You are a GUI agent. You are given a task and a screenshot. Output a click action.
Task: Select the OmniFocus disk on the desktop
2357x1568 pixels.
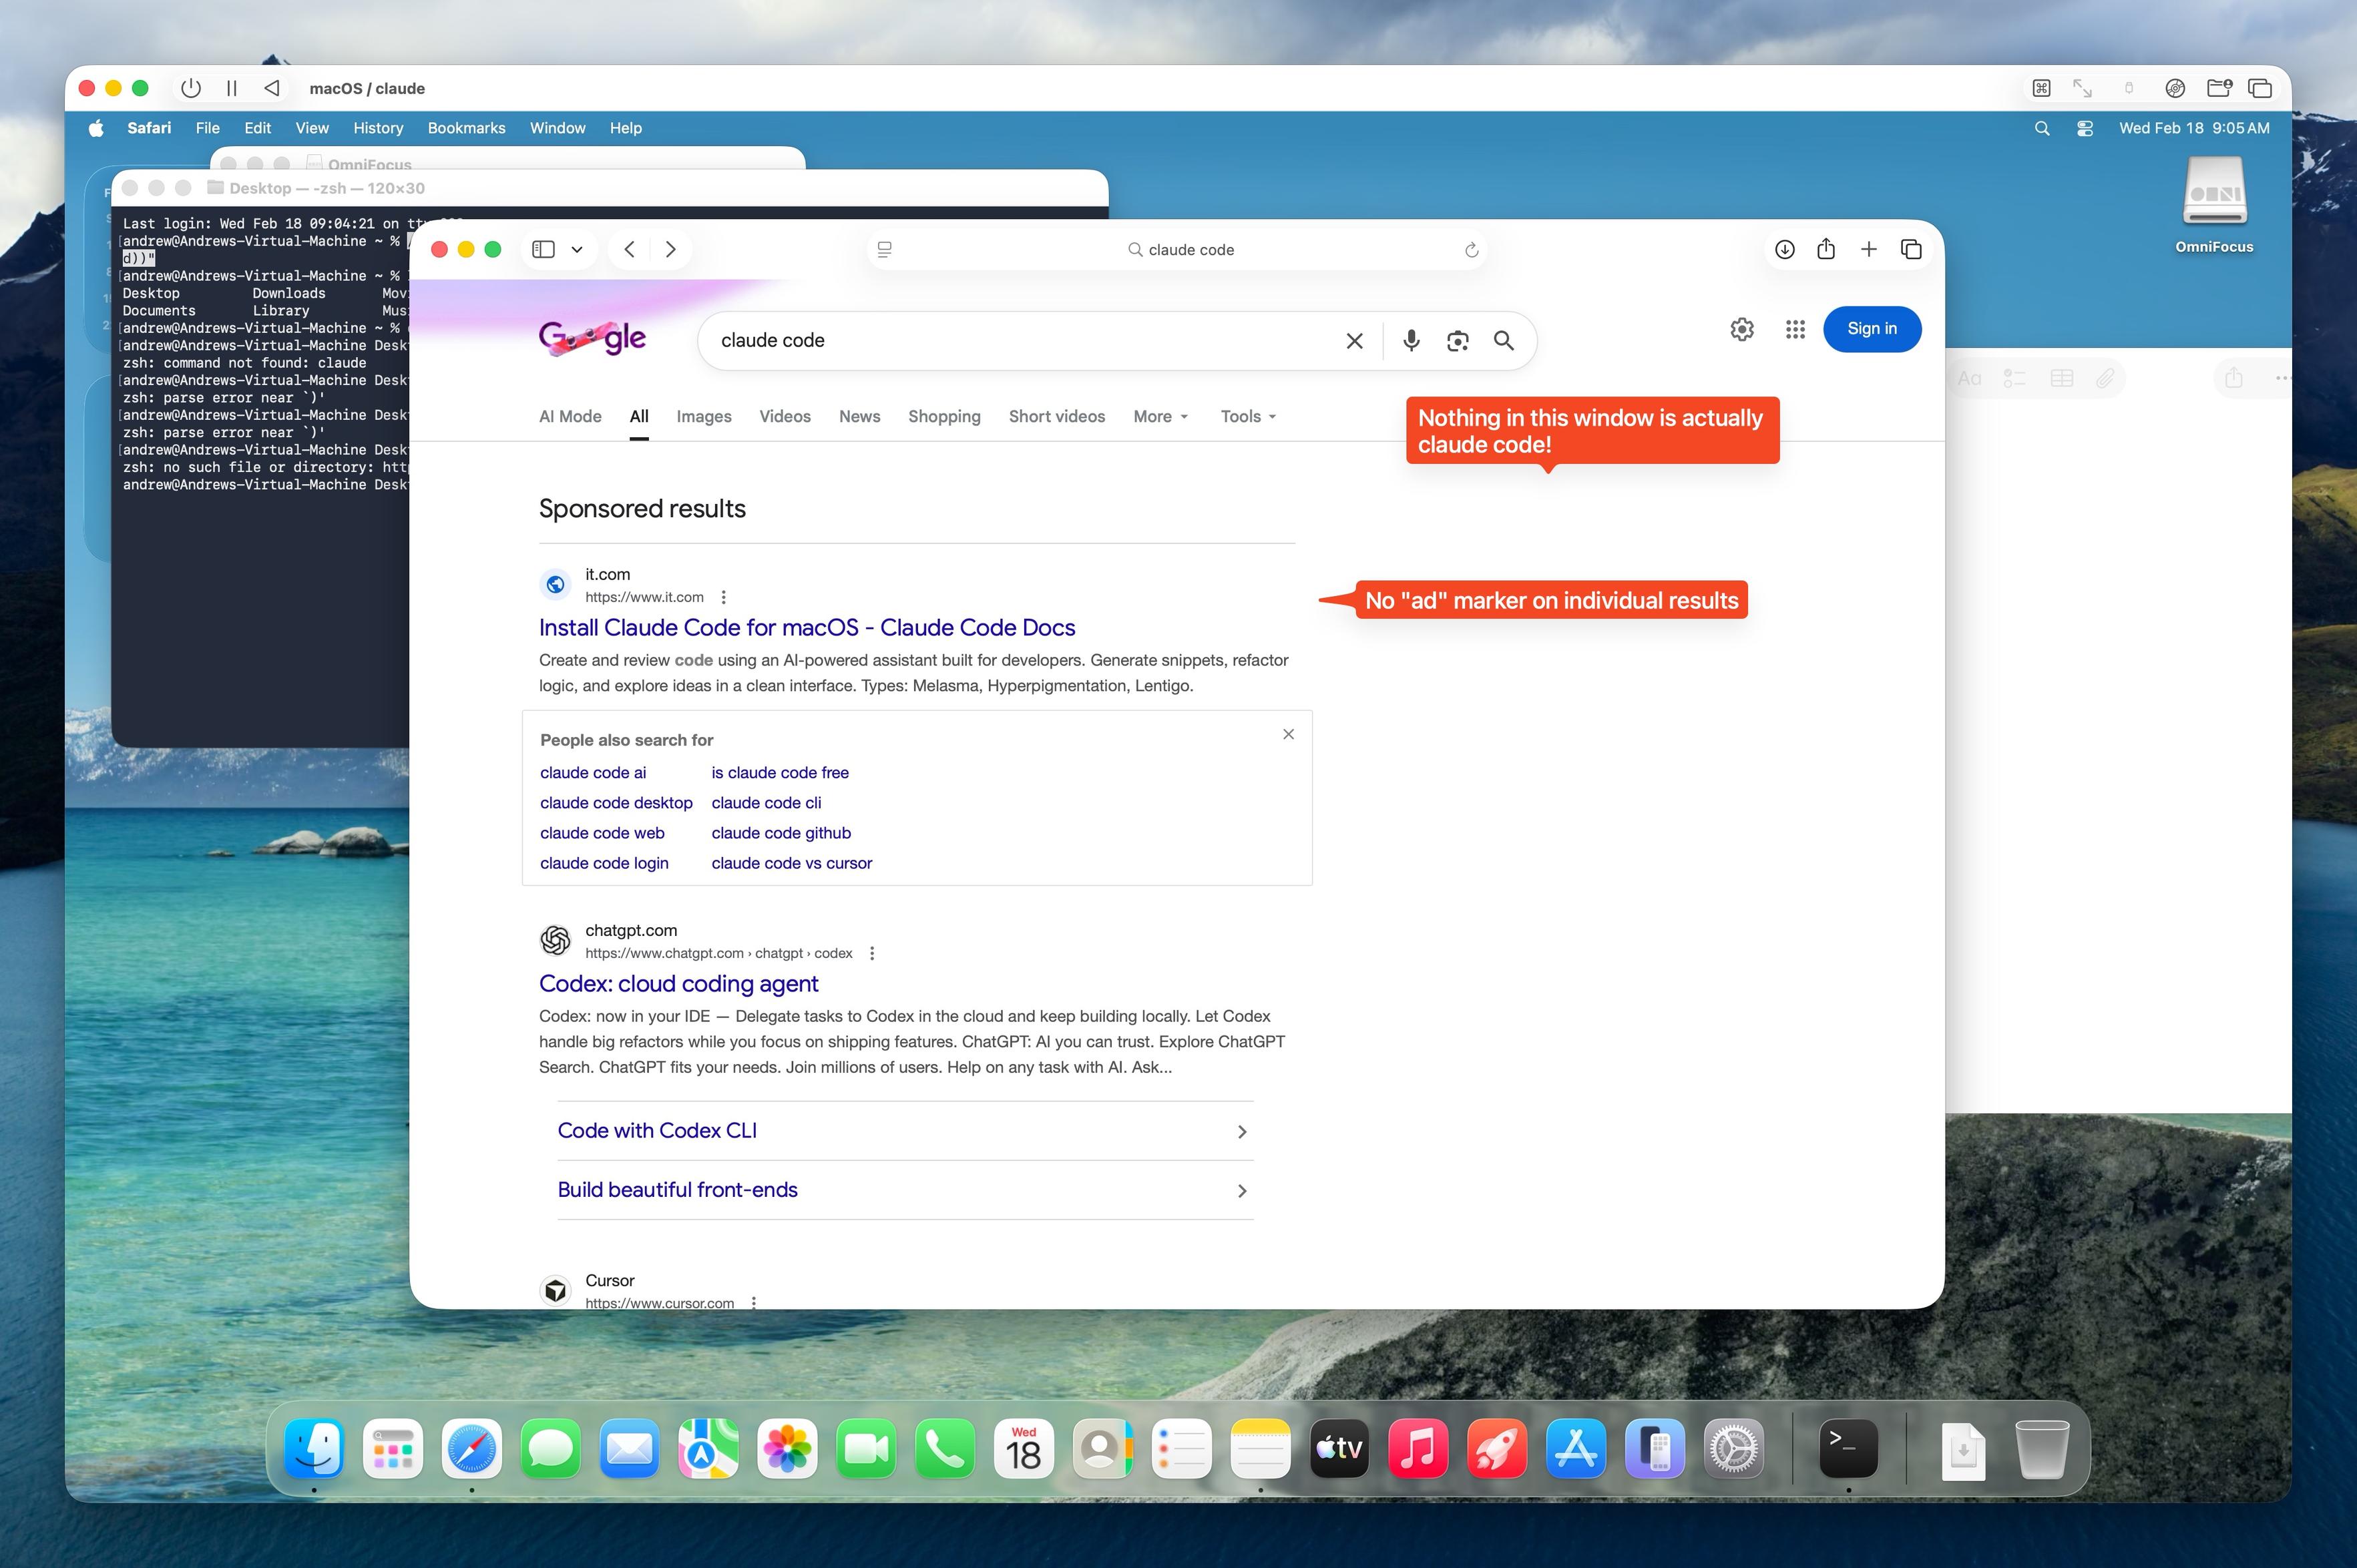click(2215, 205)
